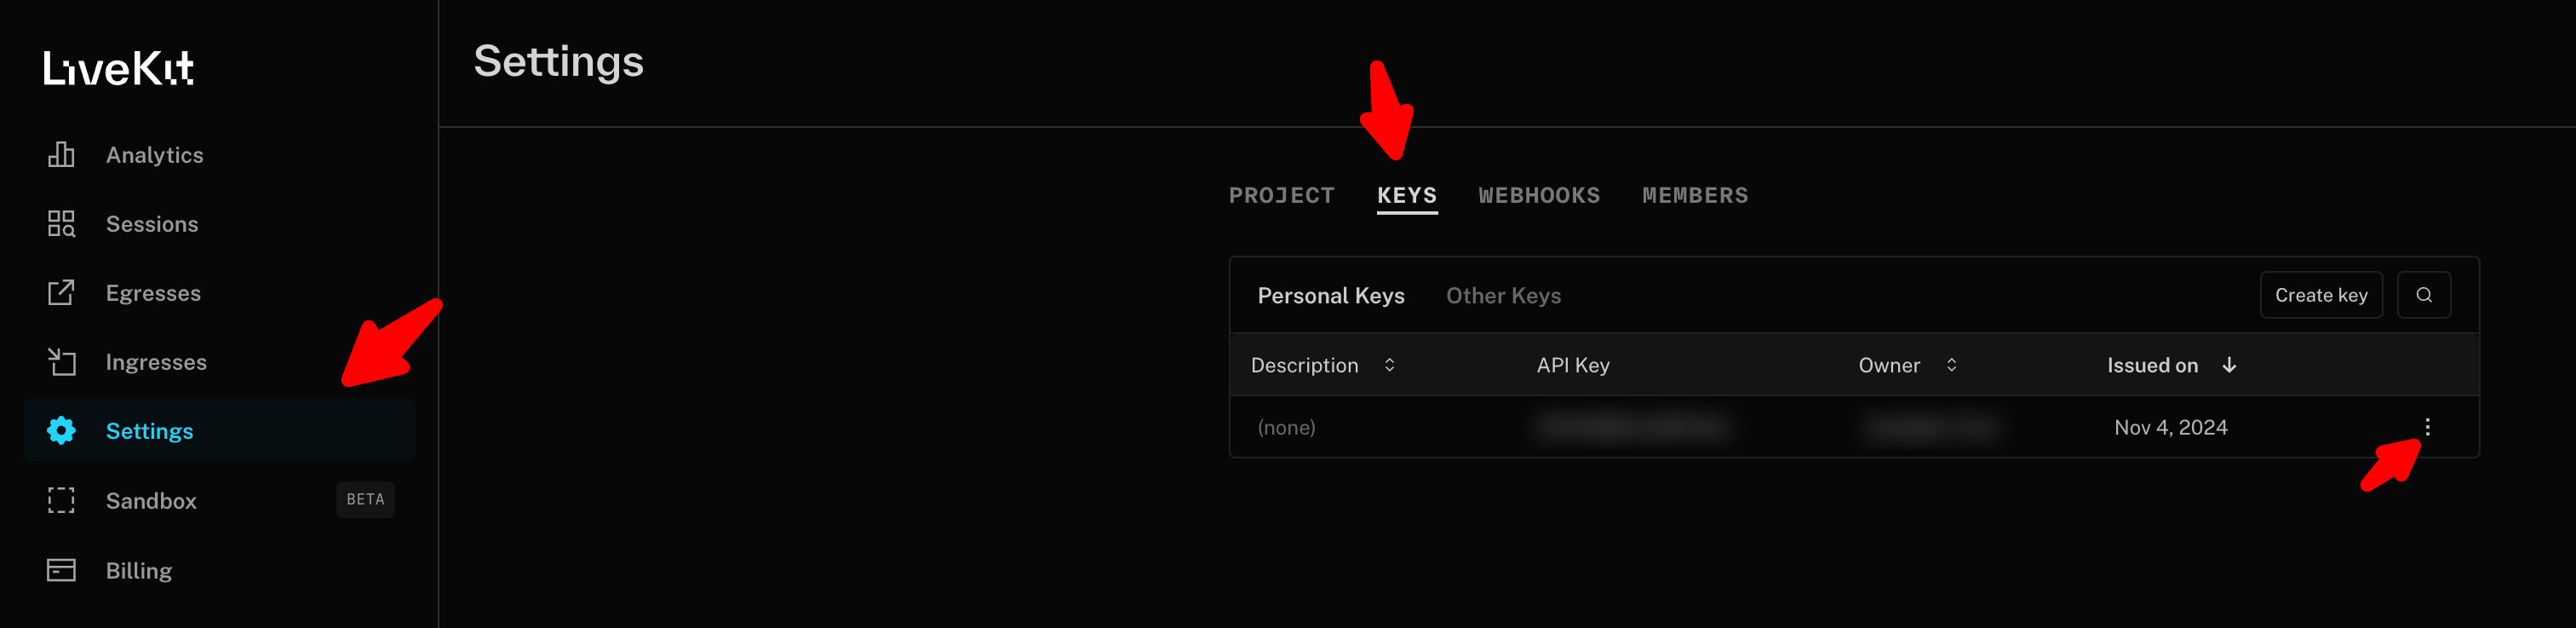Select the Personal Keys view
The width and height of the screenshot is (2576, 628).
coord(1330,296)
